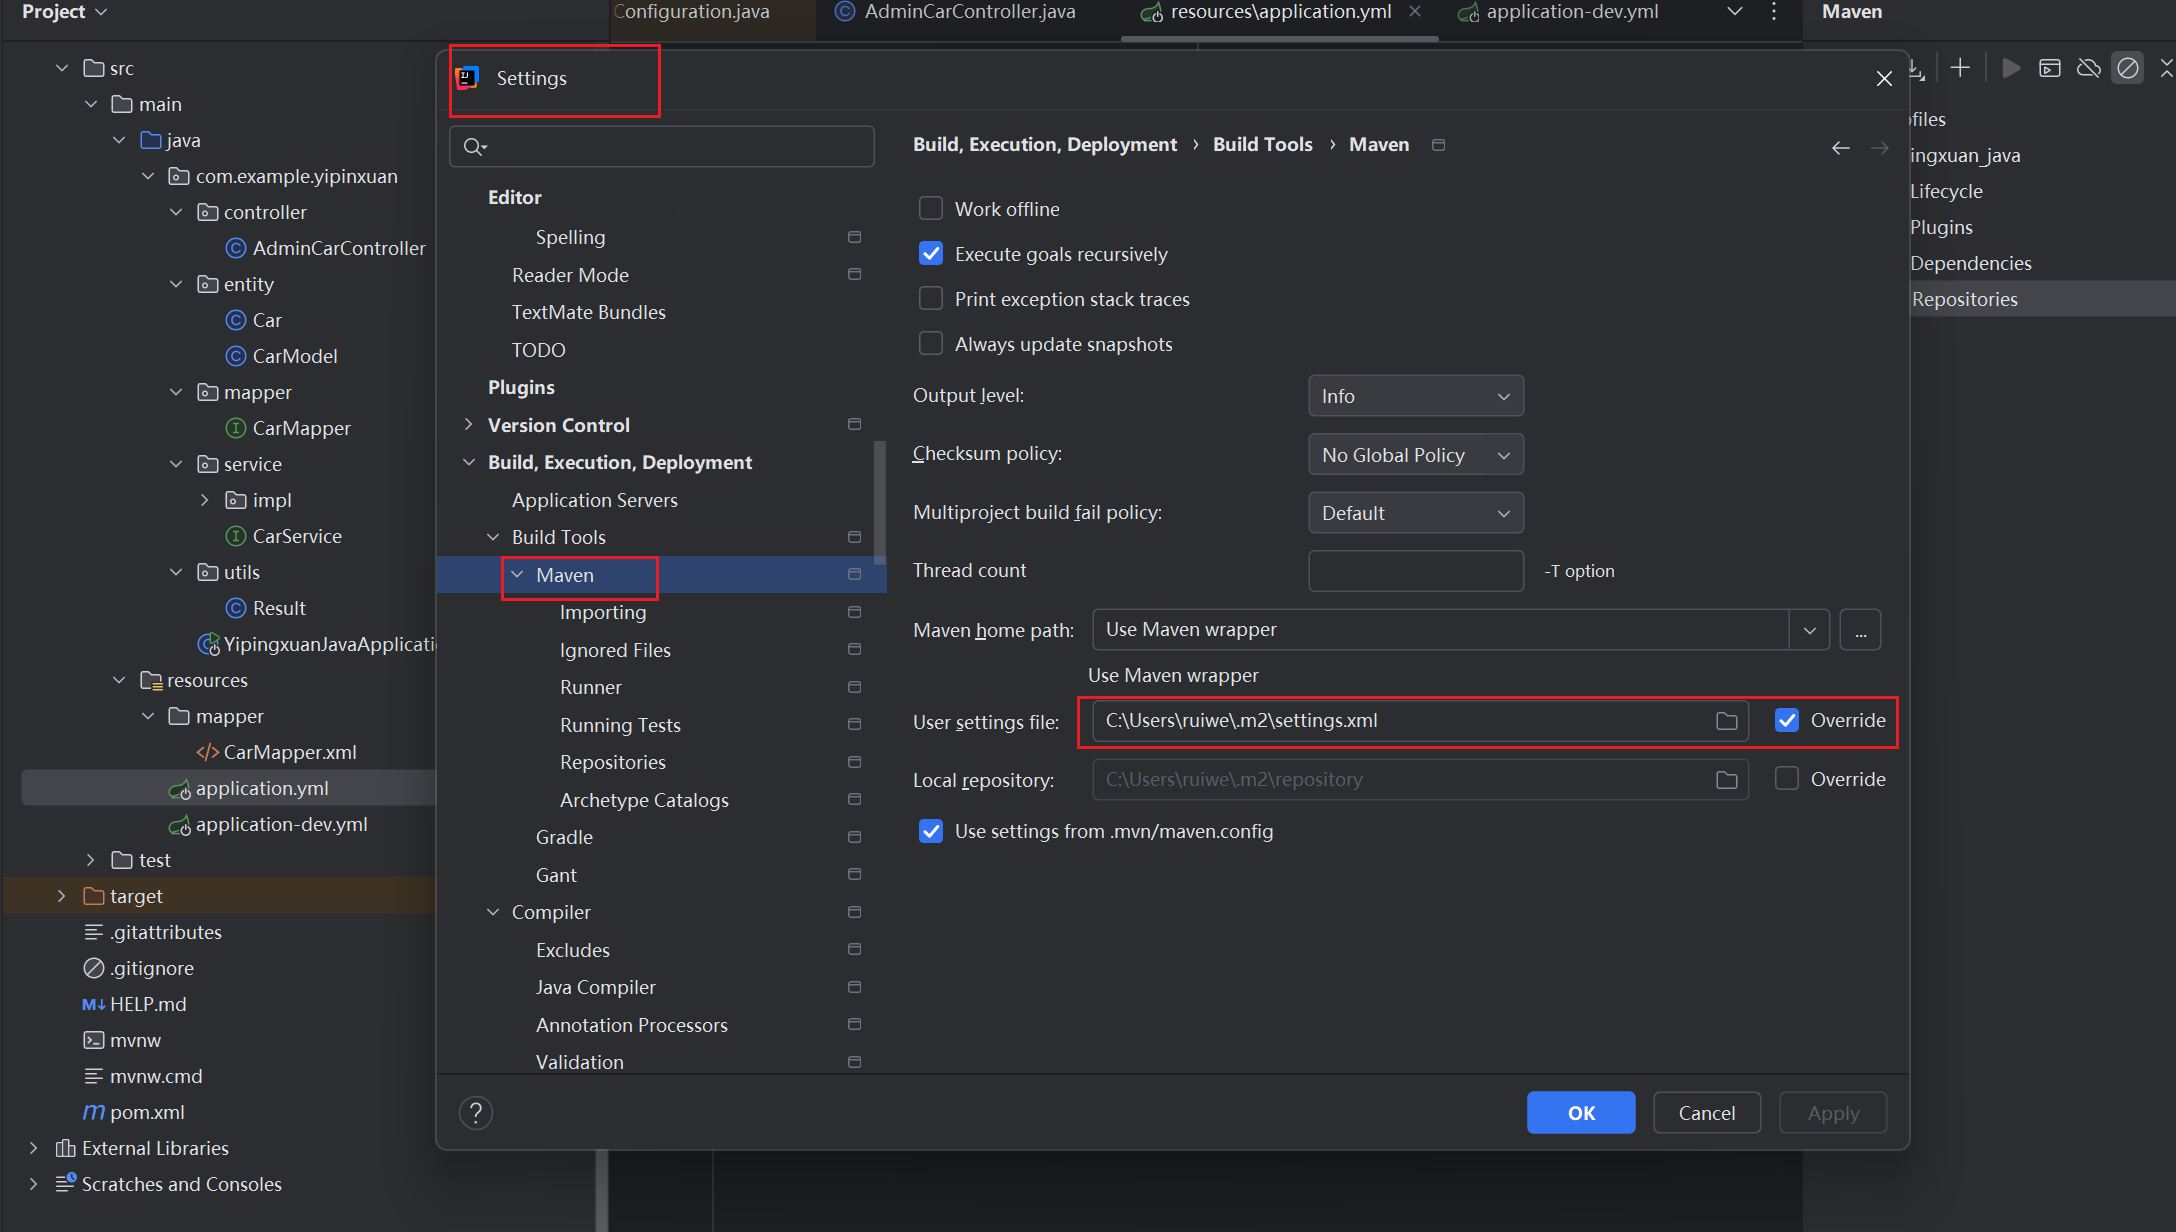
Task: Toggle the Skip Tests mode icon
Action: (x=2127, y=68)
